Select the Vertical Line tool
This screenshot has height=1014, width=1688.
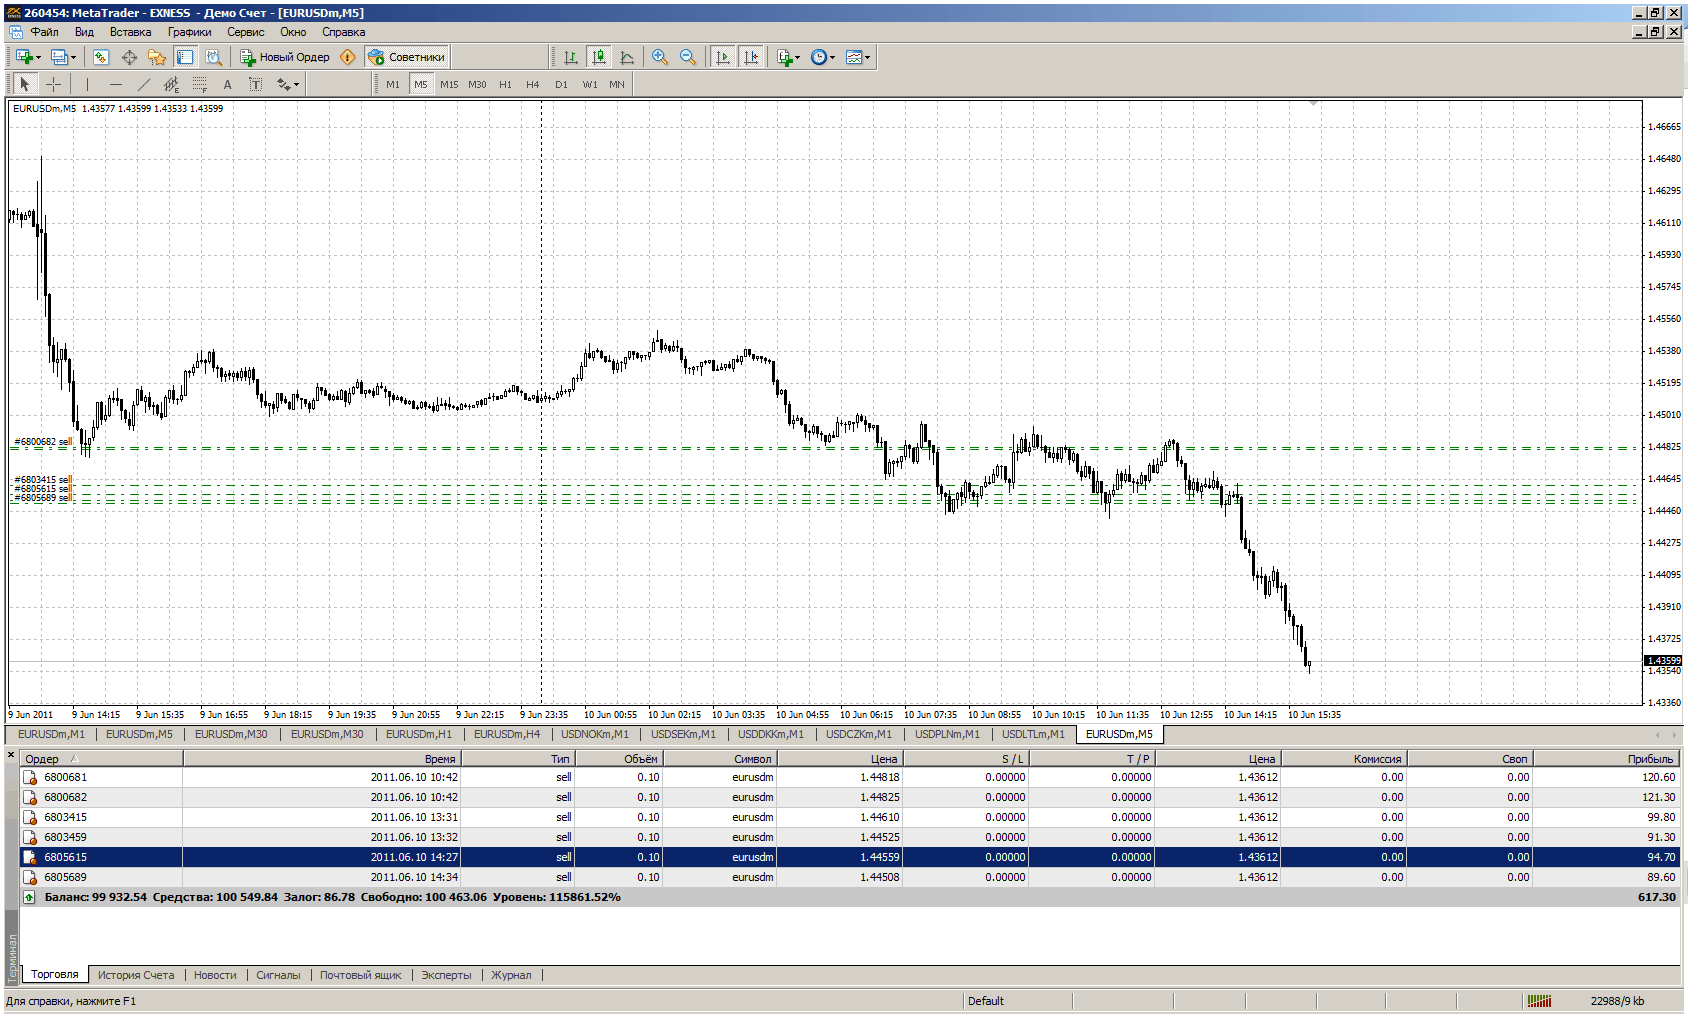click(x=87, y=84)
